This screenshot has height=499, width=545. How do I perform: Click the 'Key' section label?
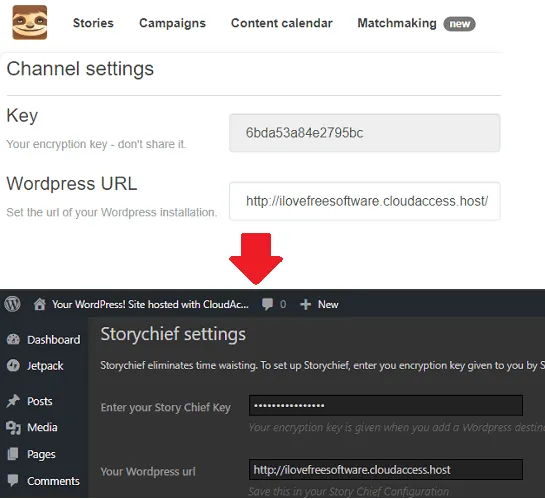tap(22, 116)
